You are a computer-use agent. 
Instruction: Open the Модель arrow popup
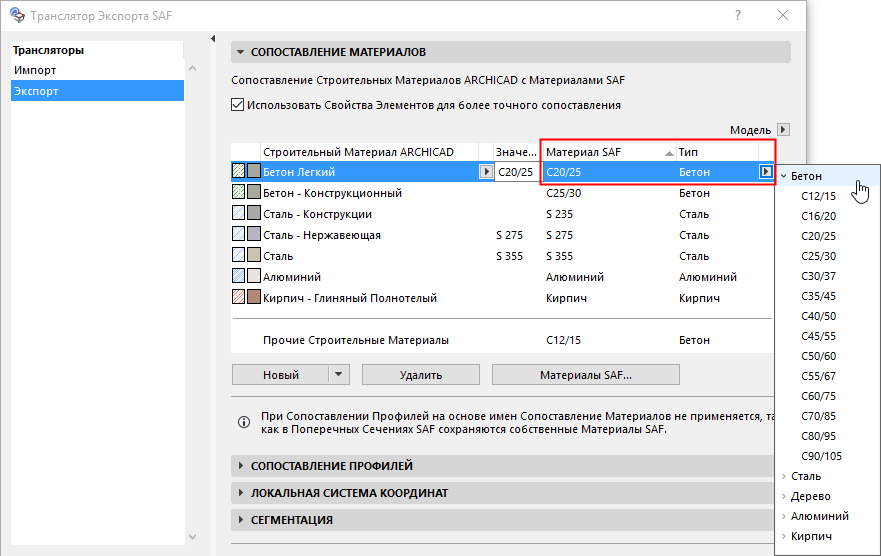click(x=783, y=130)
